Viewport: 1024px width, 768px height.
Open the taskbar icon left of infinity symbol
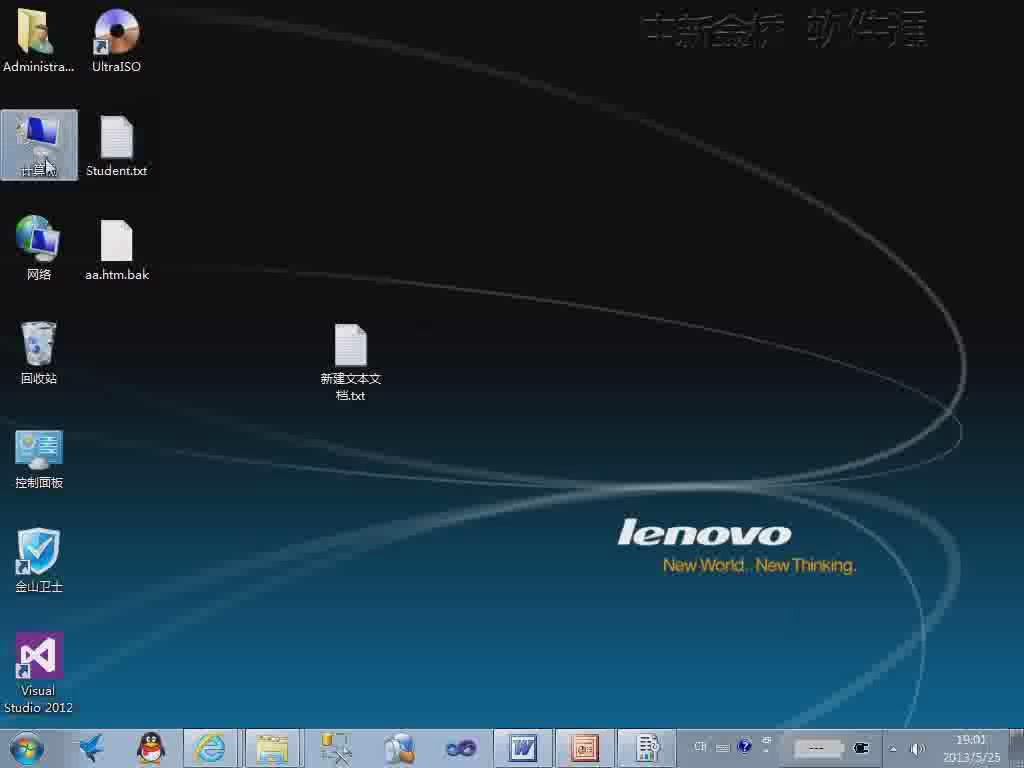coord(399,748)
